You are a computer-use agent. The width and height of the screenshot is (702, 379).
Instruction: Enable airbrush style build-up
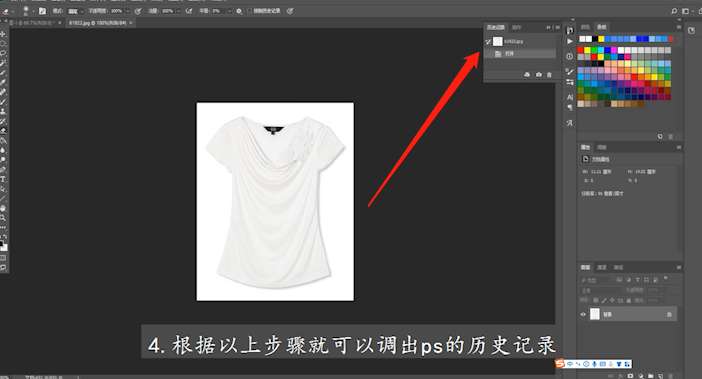189,11
